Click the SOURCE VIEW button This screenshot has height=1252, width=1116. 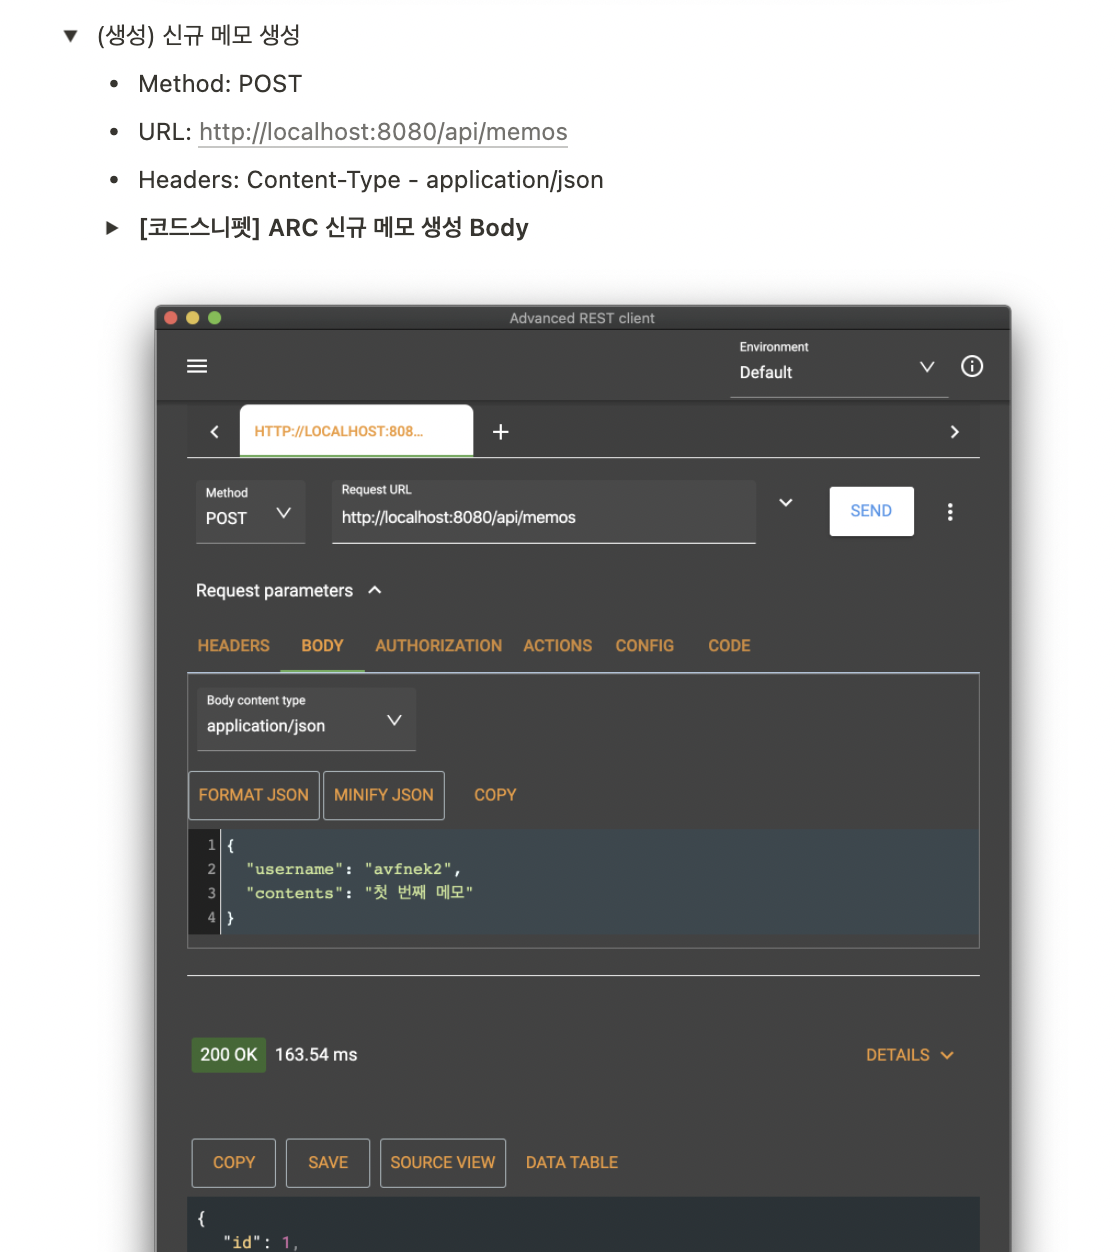(443, 1163)
